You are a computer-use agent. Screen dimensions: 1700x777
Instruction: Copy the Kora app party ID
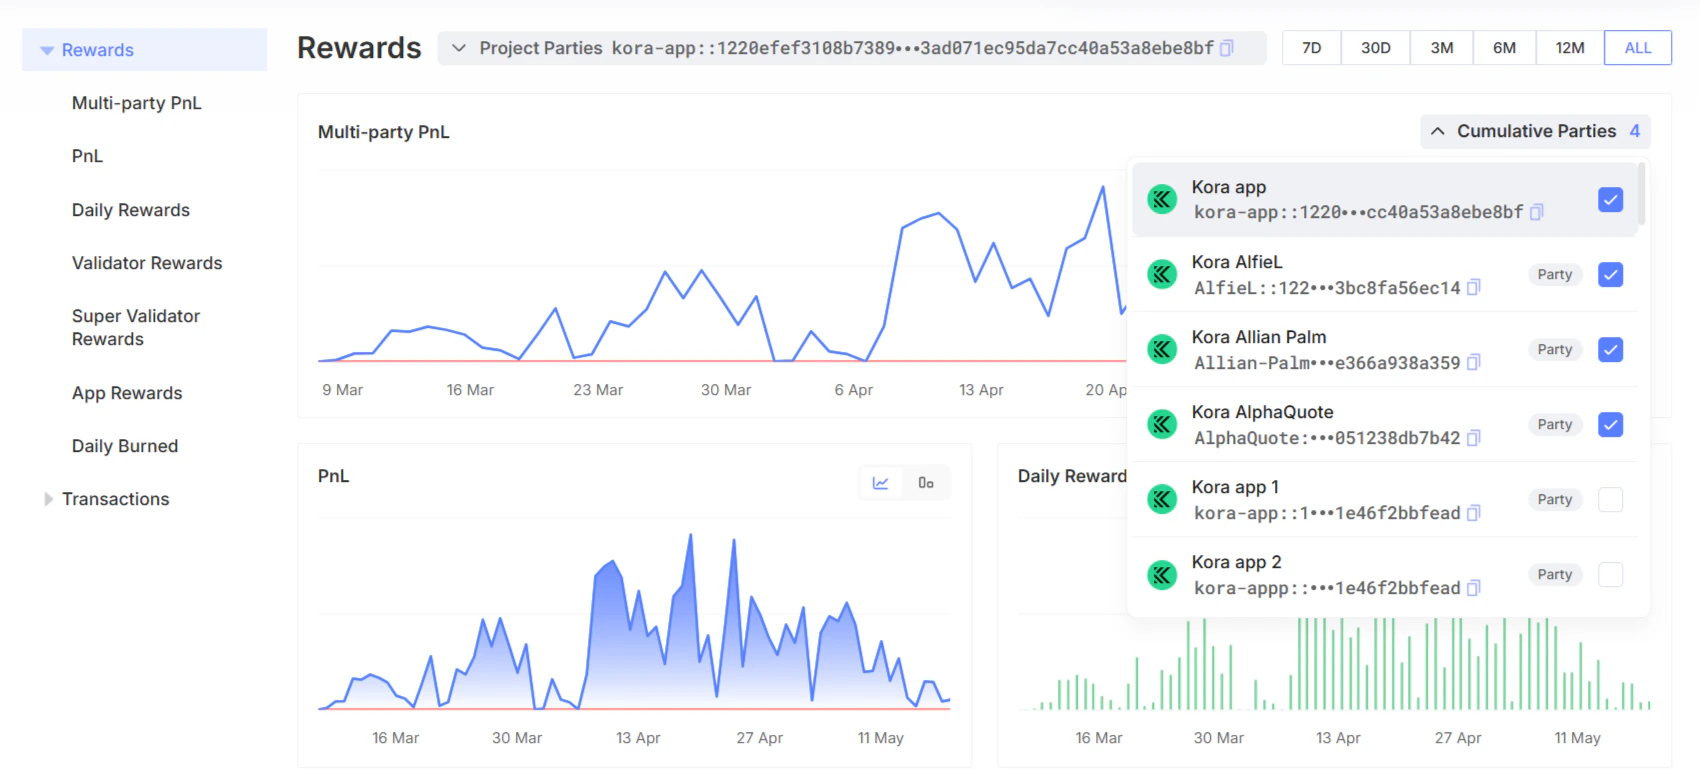[1537, 212]
